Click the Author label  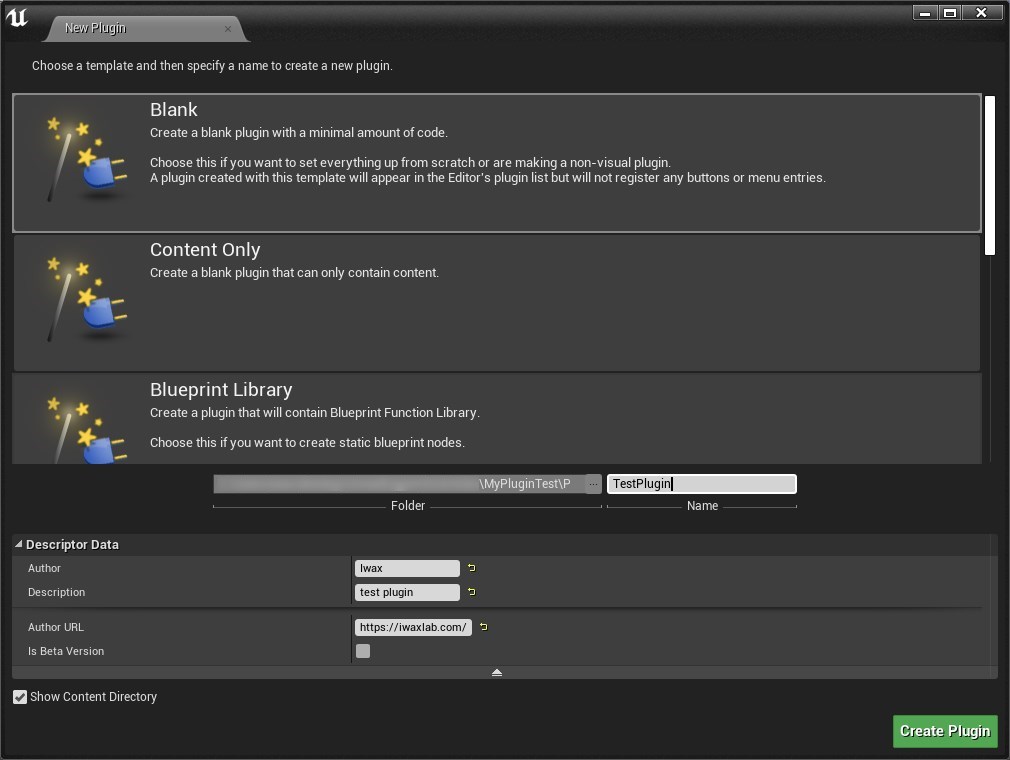point(44,568)
